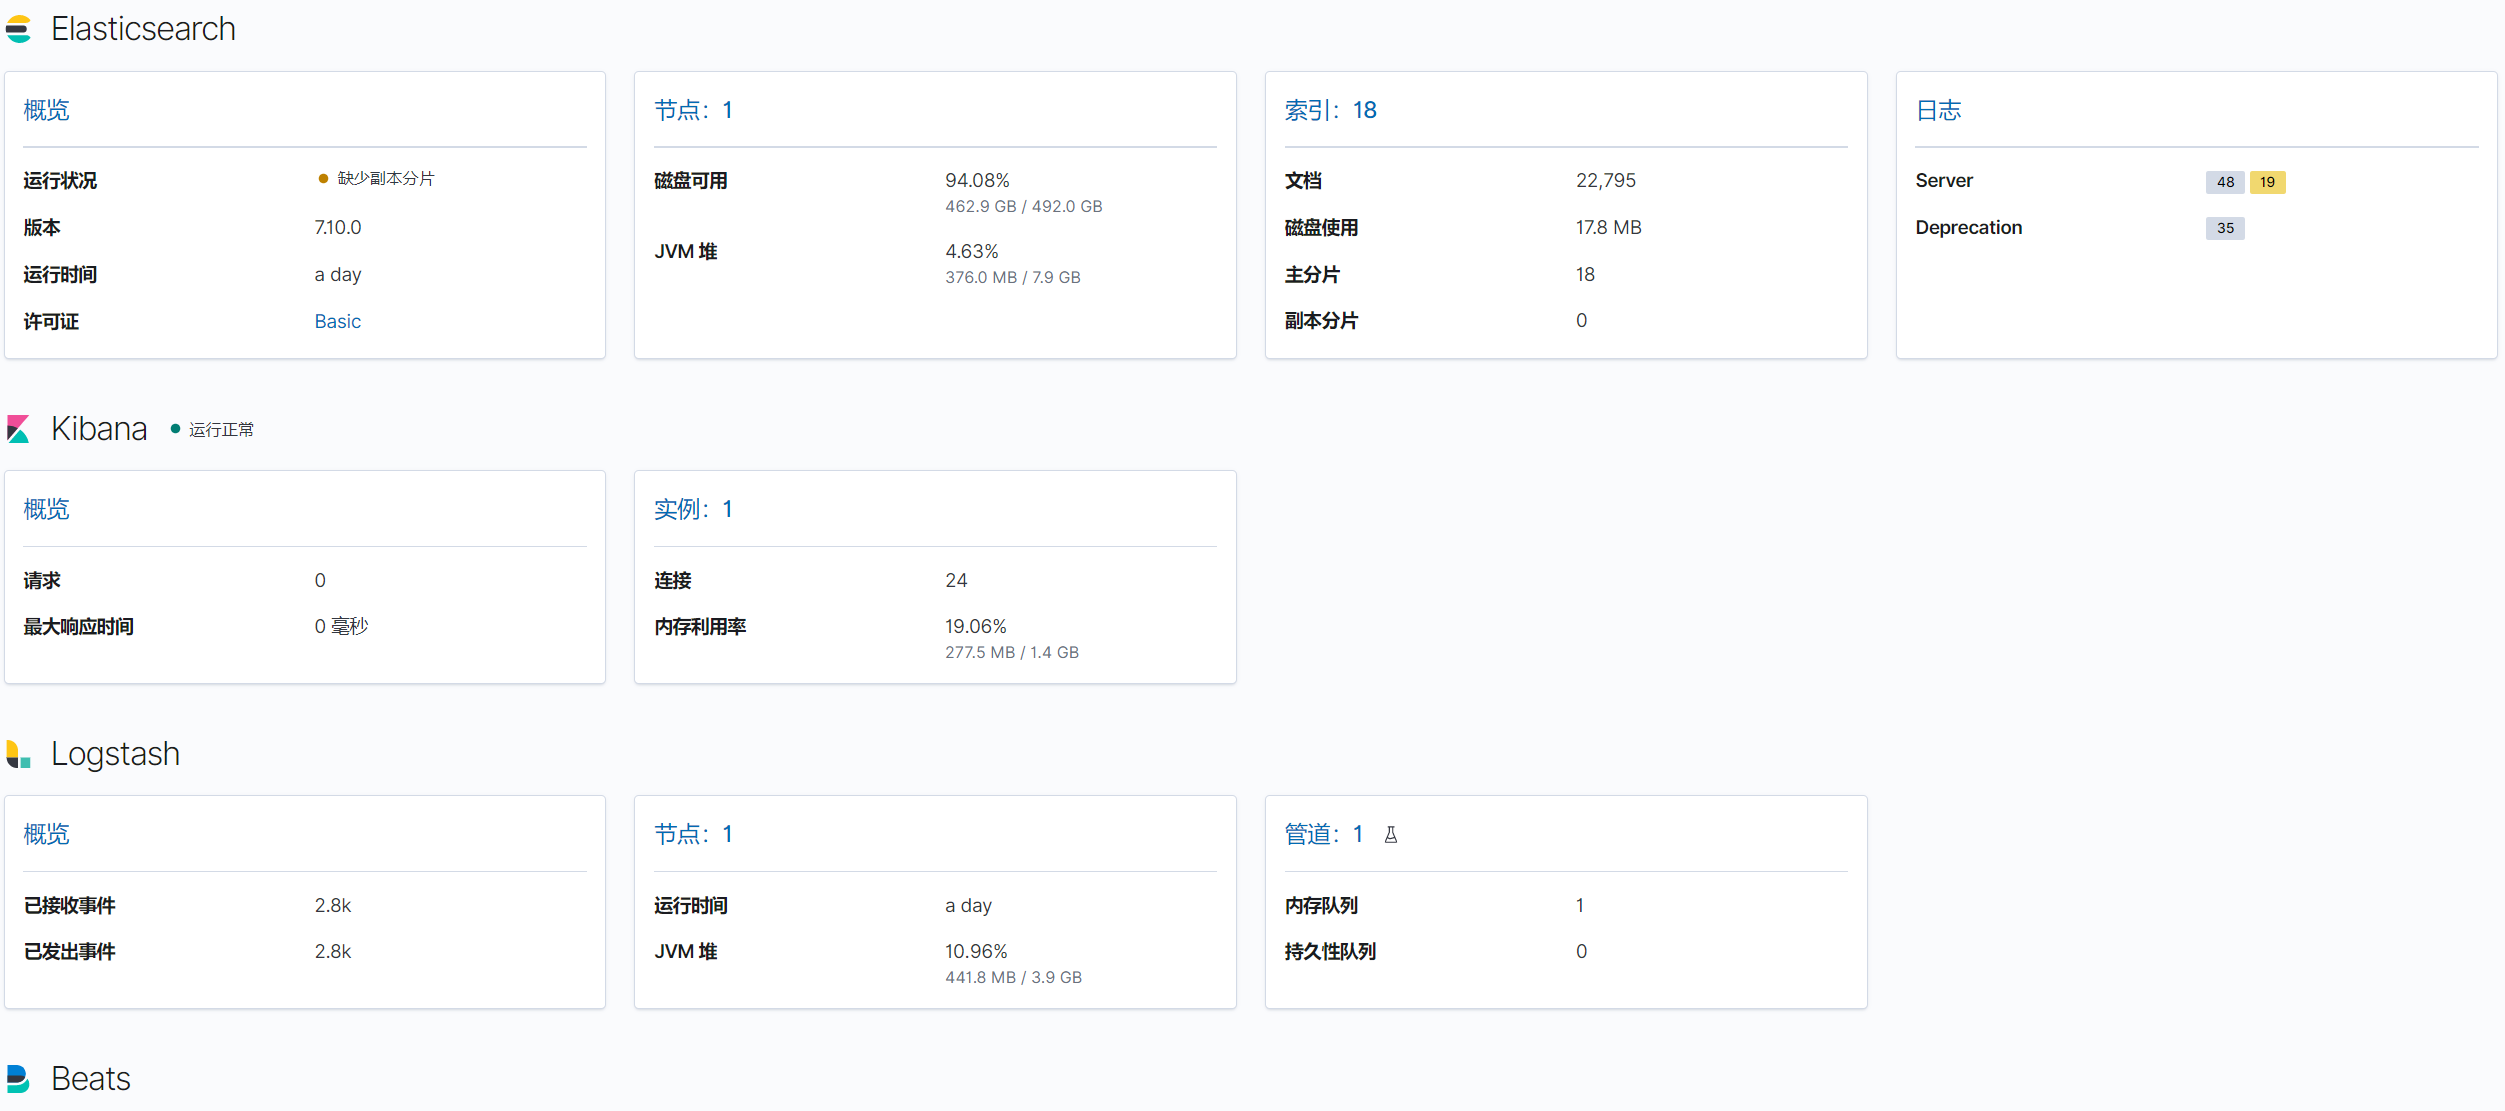
Task: Open Logstash 节点: 1 link
Action: [693, 834]
